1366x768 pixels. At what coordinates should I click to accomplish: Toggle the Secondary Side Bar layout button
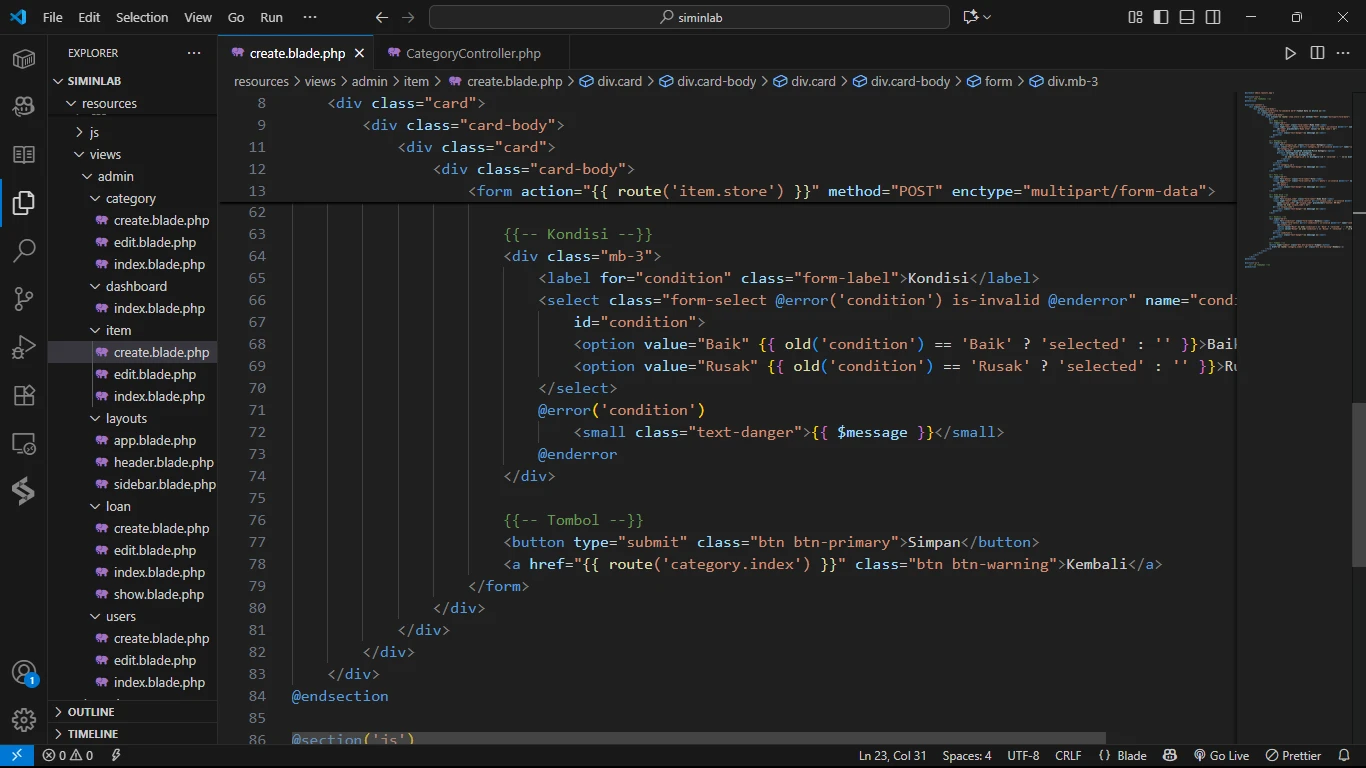click(x=1213, y=17)
